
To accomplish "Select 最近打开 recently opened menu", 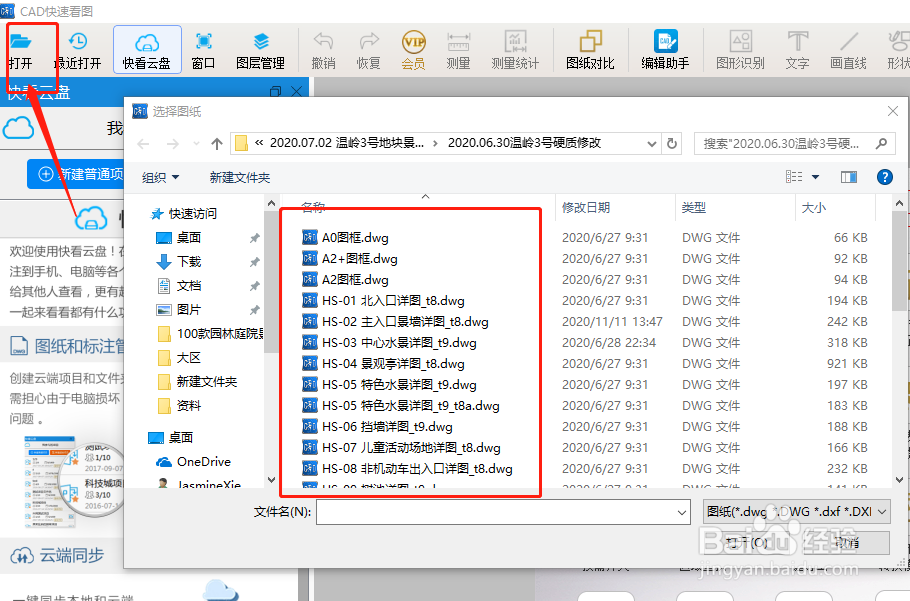I will [x=78, y=48].
